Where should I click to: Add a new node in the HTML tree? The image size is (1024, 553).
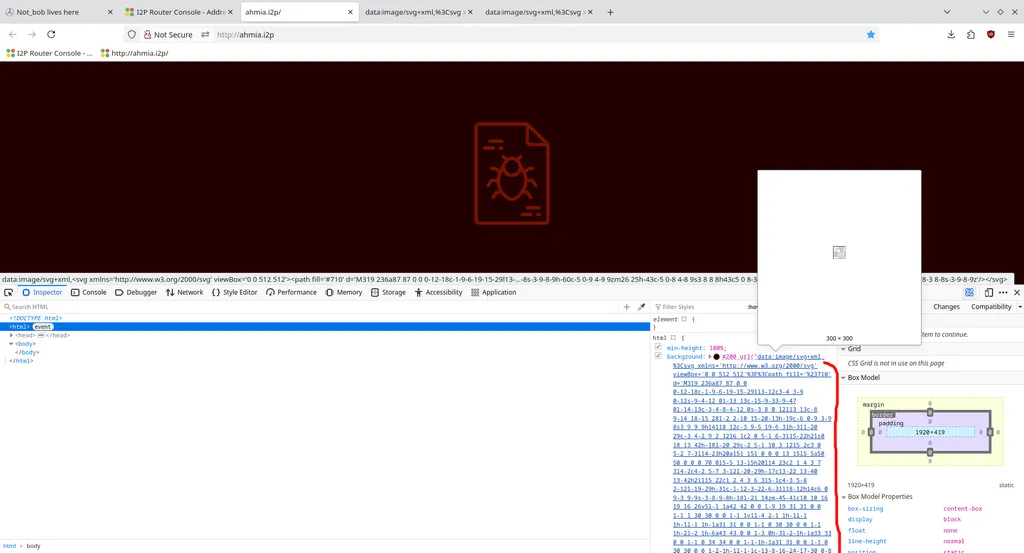click(x=627, y=307)
